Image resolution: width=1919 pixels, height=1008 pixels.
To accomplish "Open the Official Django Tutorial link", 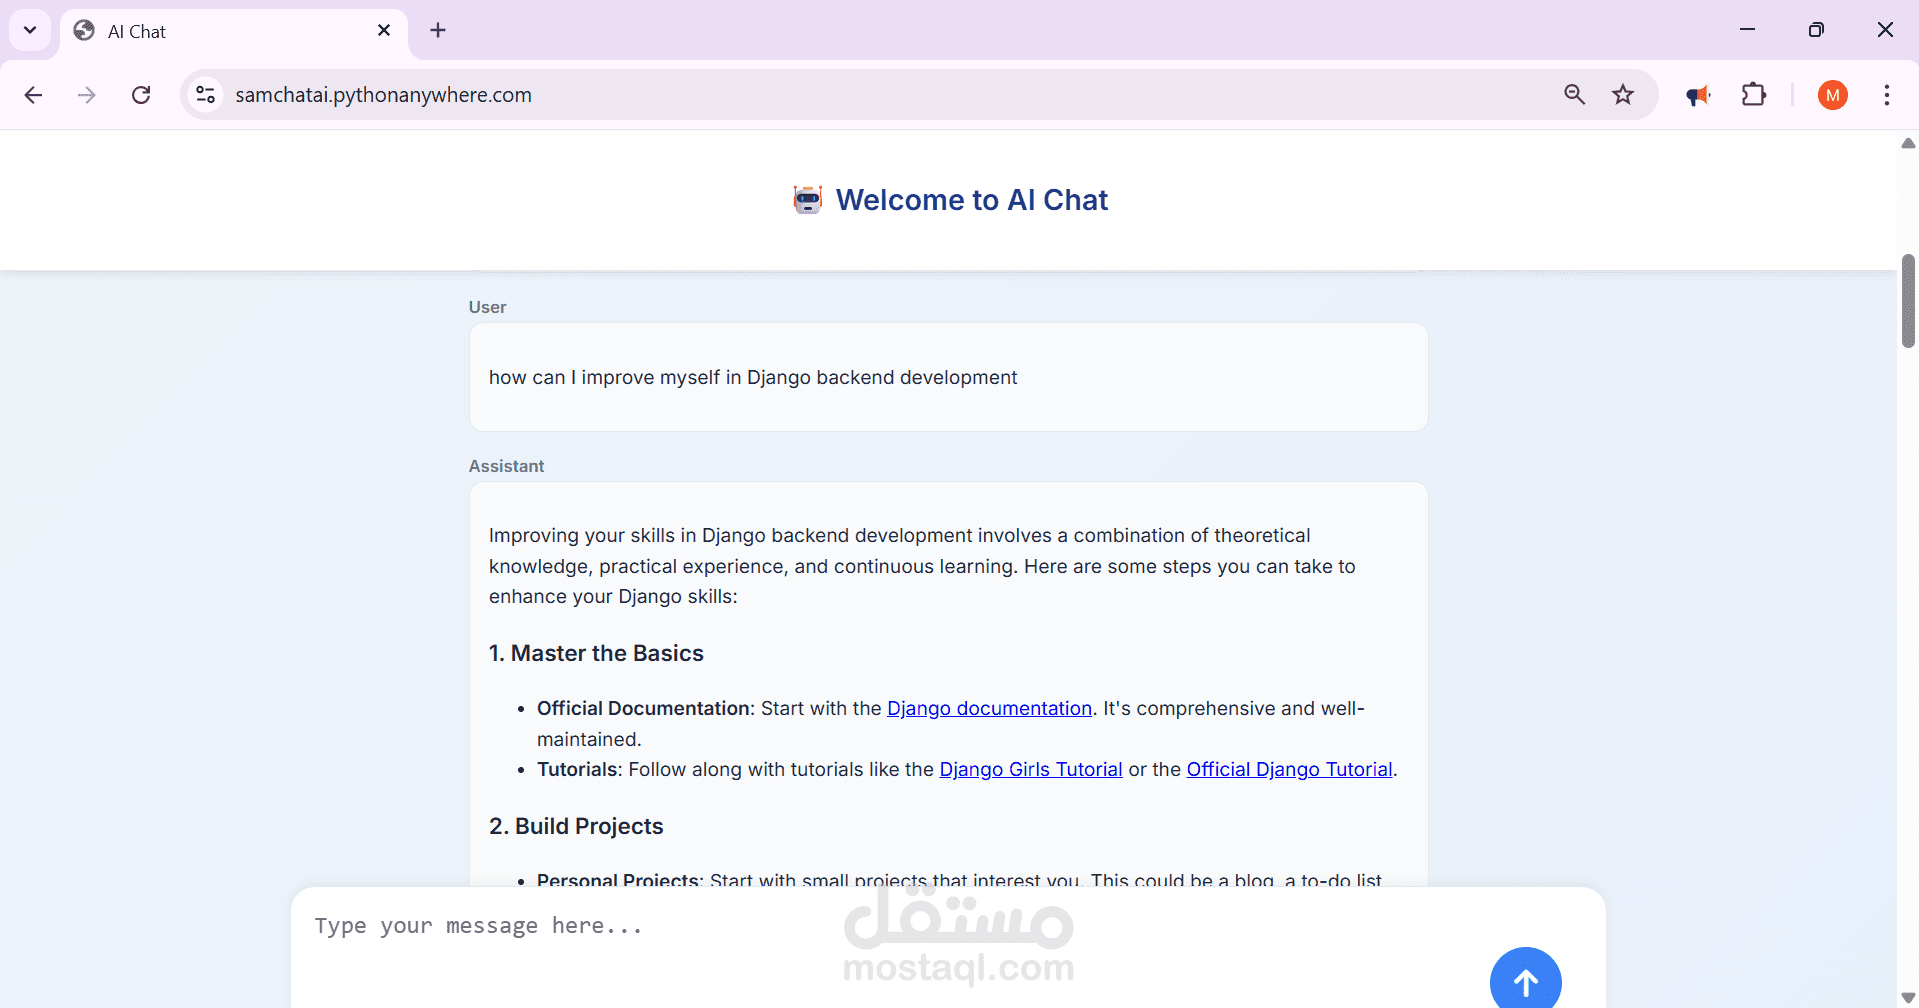I will pyautogui.click(x=1289, y=769).
